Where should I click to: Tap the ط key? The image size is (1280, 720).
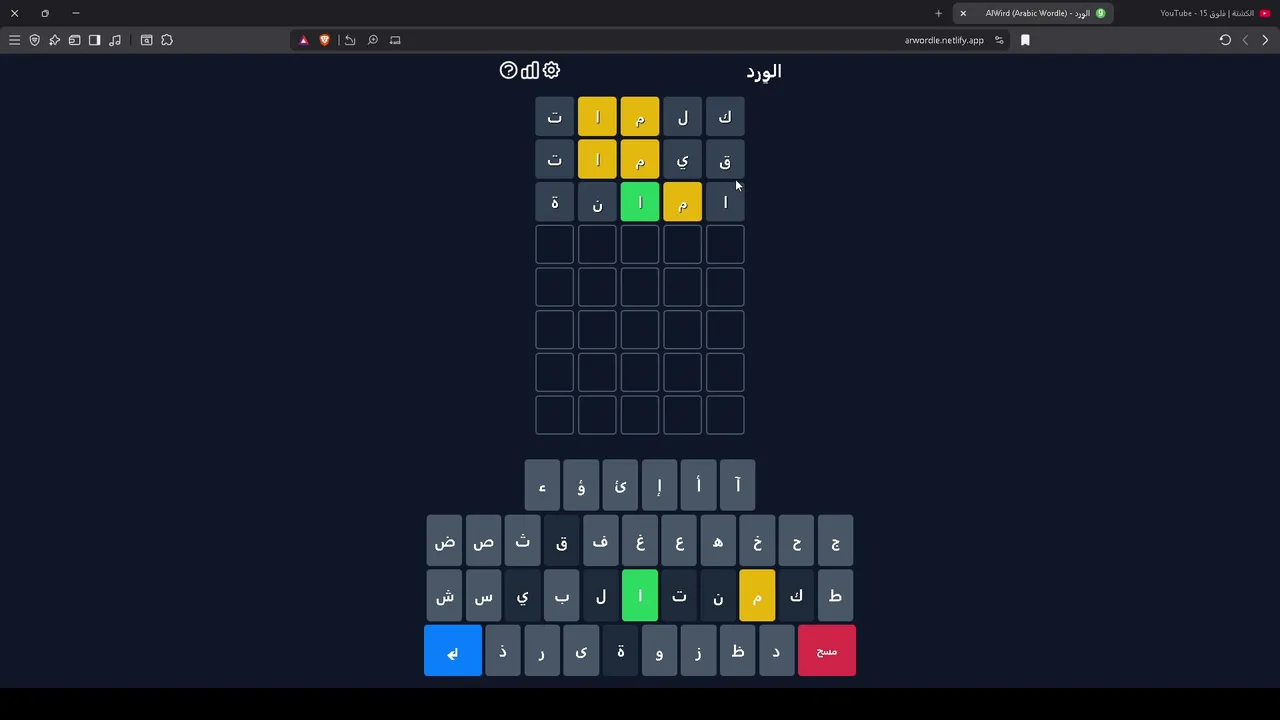pyautogui.click(x=835, y=596)
